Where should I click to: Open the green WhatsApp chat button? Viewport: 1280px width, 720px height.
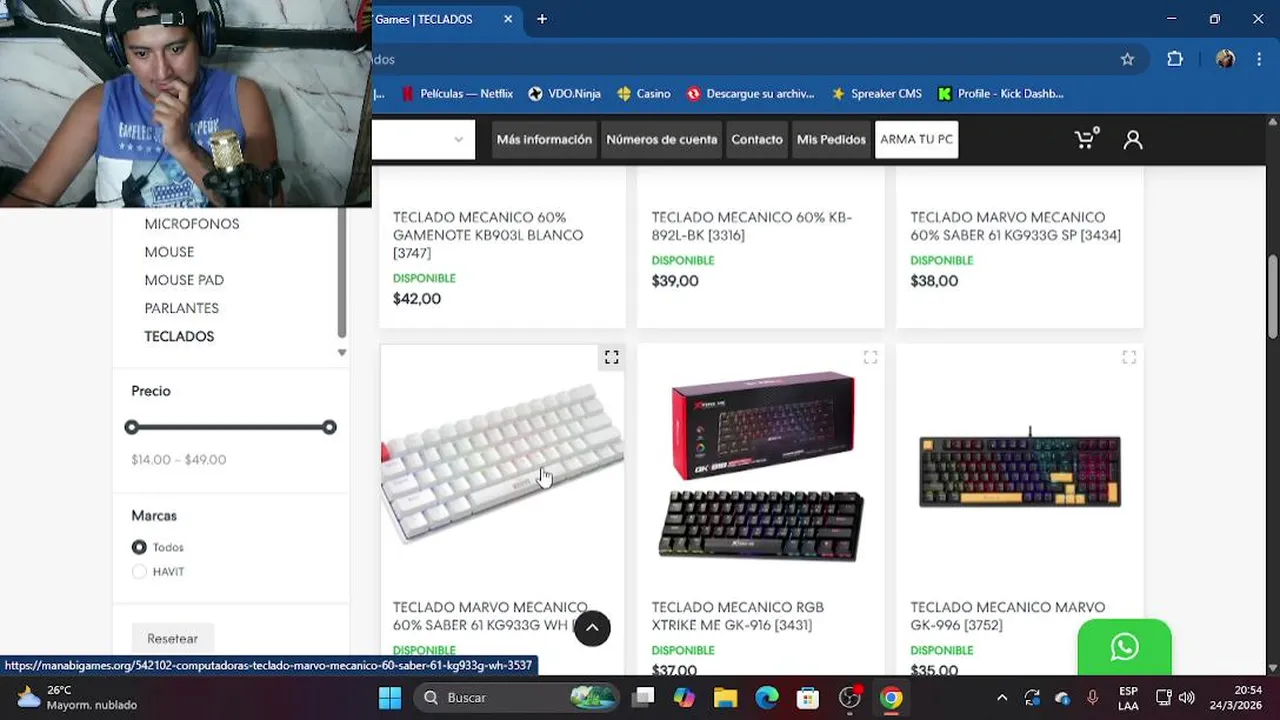point(1124,647)
